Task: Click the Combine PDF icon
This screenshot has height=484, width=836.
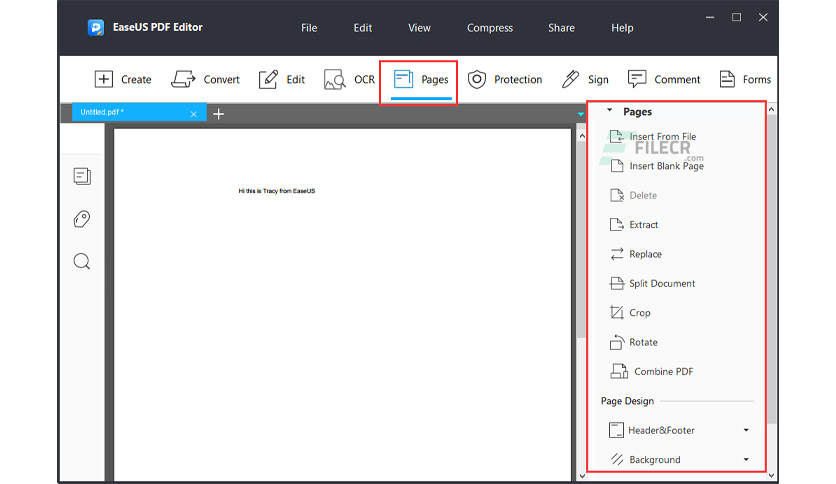Action: coord(619,371)
